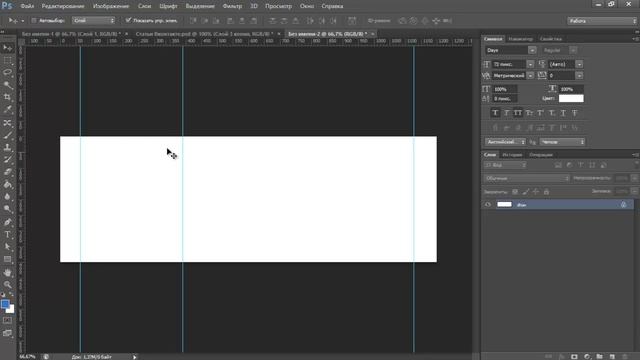Click the adjustment layer icon at bottom
This screenshot has height=360, width=640.
[587, 356]
